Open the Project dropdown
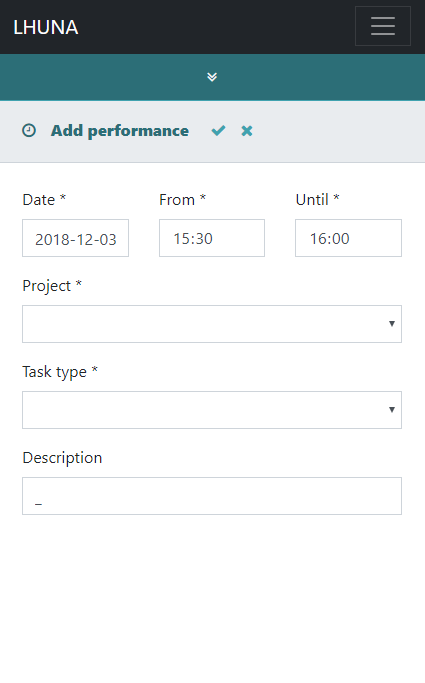The height and width of the screenshot is (683, 425). click(x=212, y=324)
